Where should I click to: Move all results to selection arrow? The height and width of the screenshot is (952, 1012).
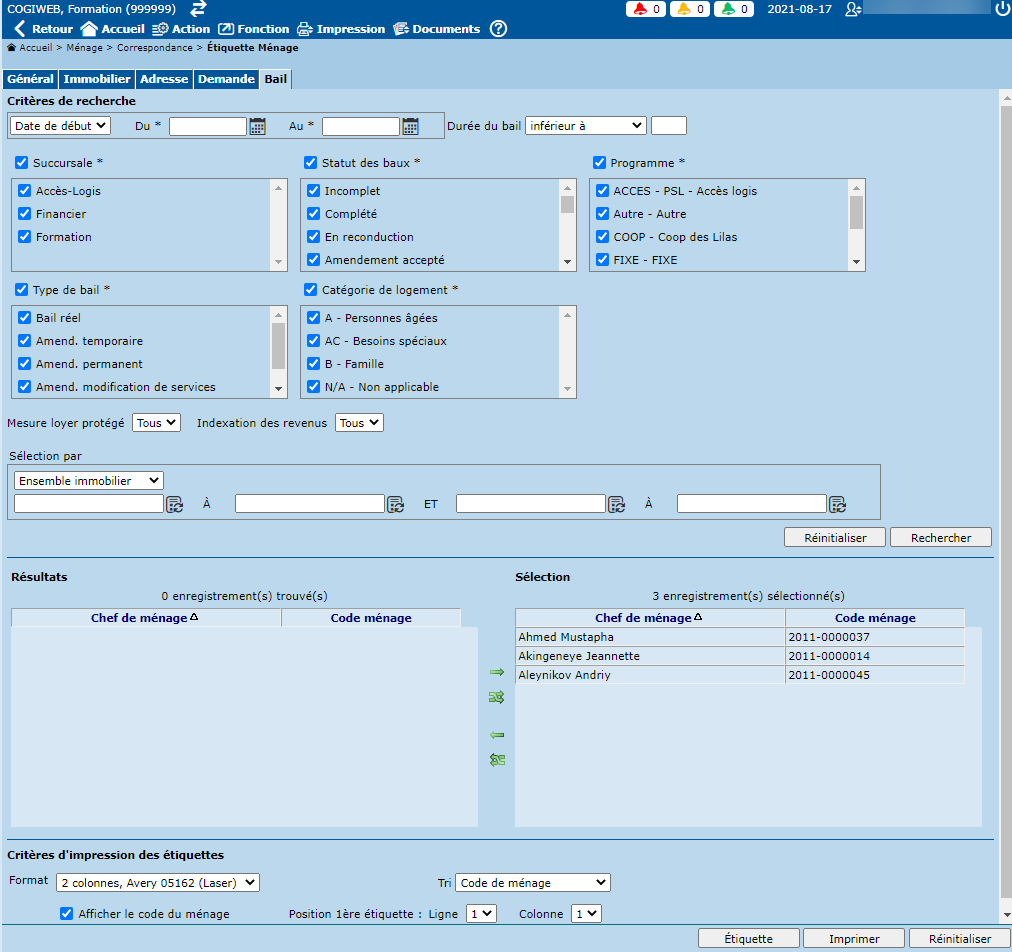(x=496, y=697)
